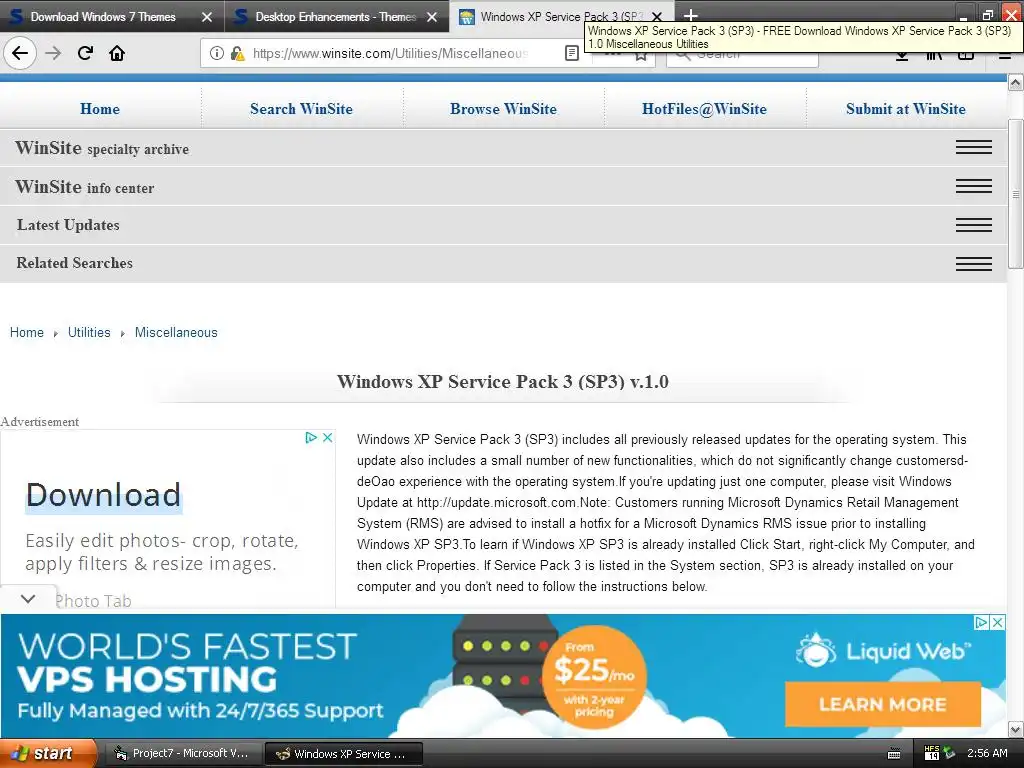Open a new tab with the plus icon
Screen dimensions: 1024x768
(x=690, y=14)
